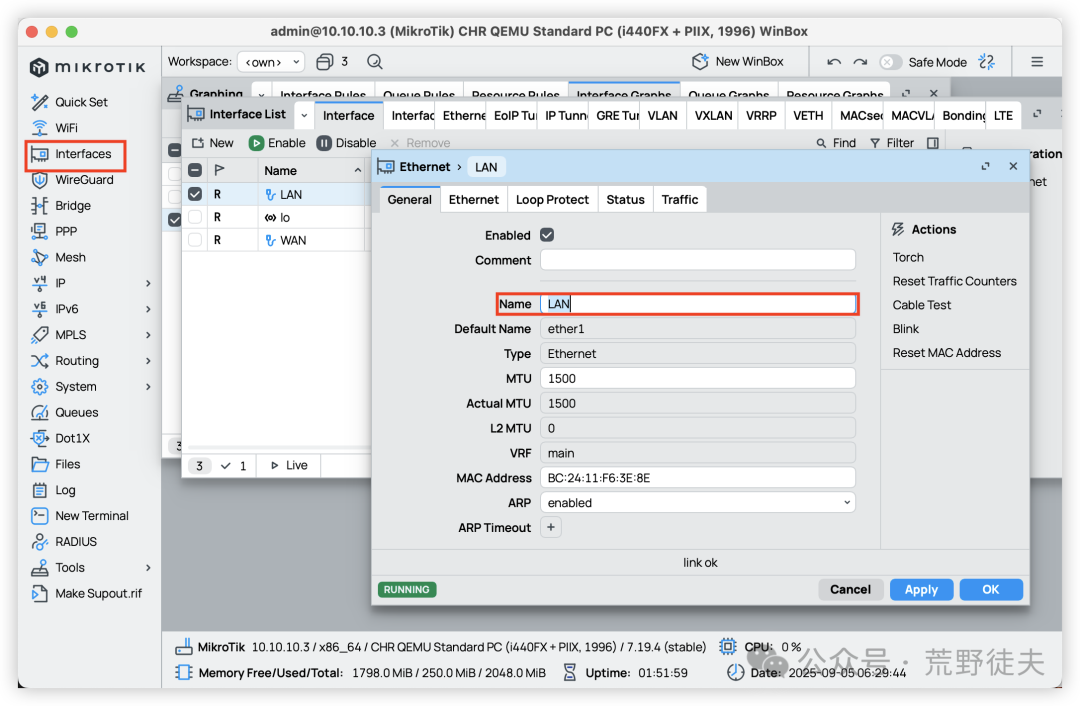Click the MAC Address field
This screenshot has height=706, width=1080.
coord(698,478)
